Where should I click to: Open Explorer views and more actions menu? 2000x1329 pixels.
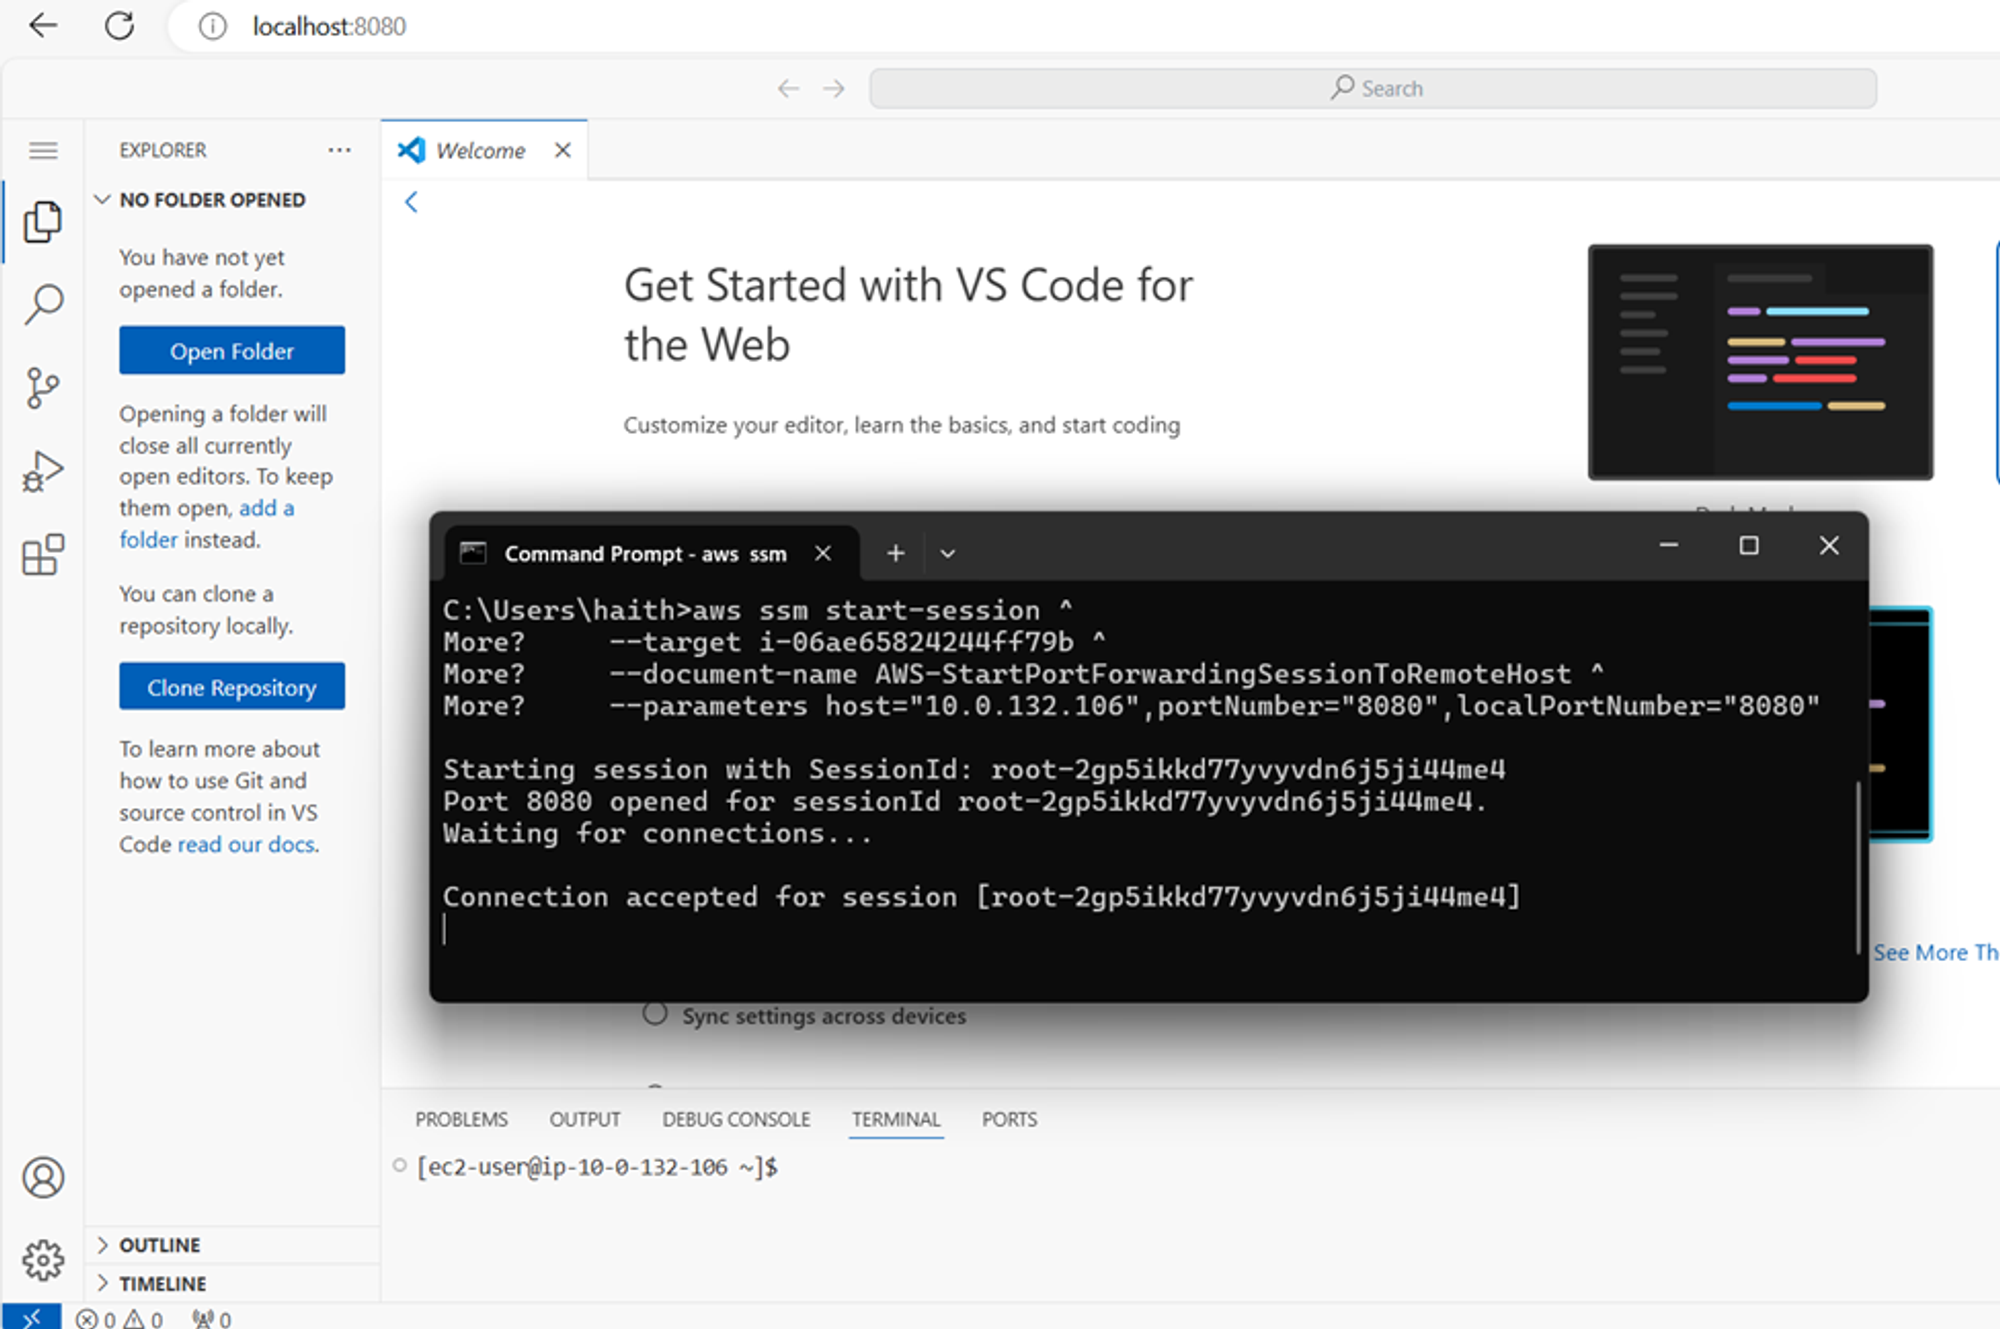click(x=340, y=150)
